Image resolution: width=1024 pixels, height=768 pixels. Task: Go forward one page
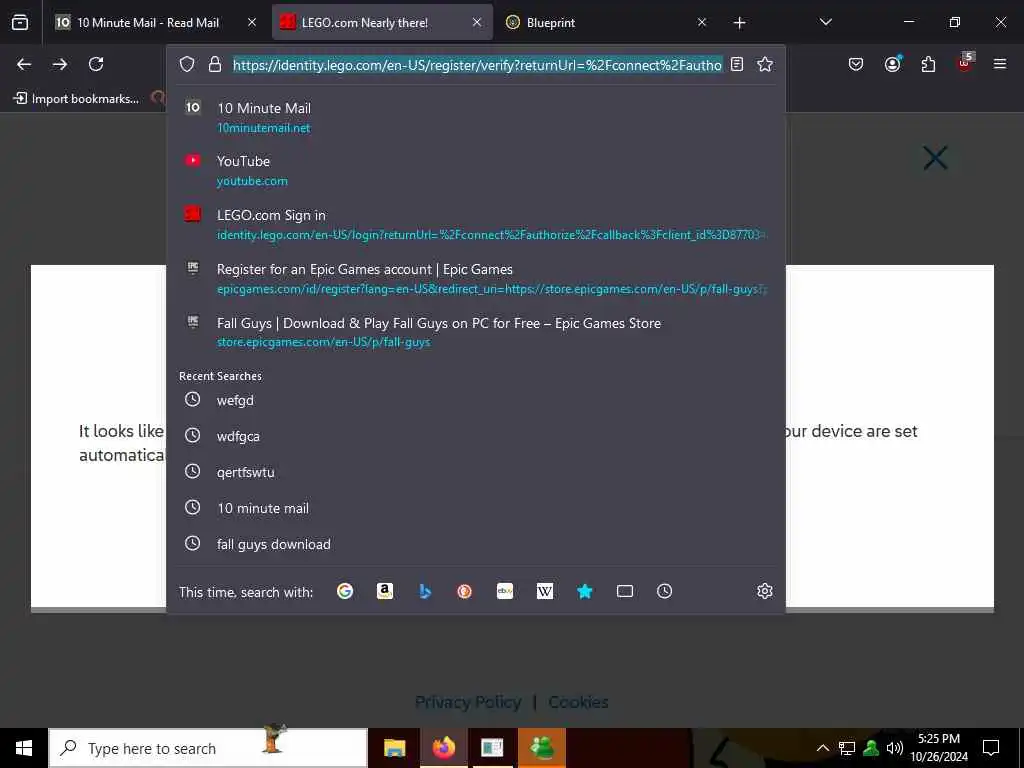tap(60, 64)
